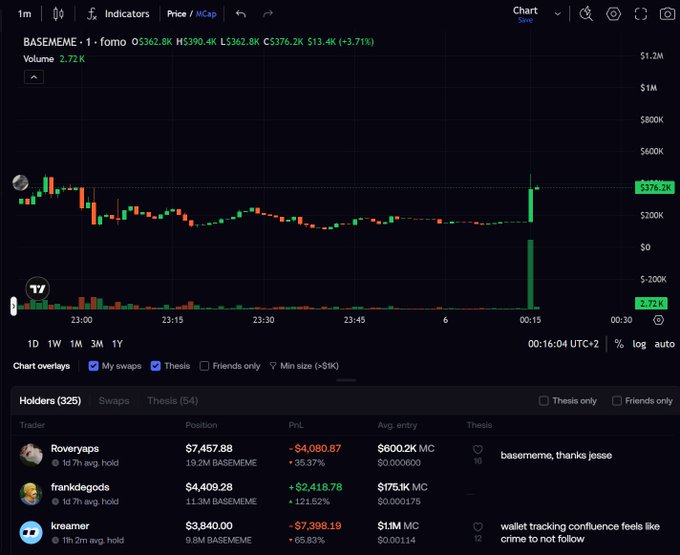
Task: Select 1D date range
Action: pos(33,344)
